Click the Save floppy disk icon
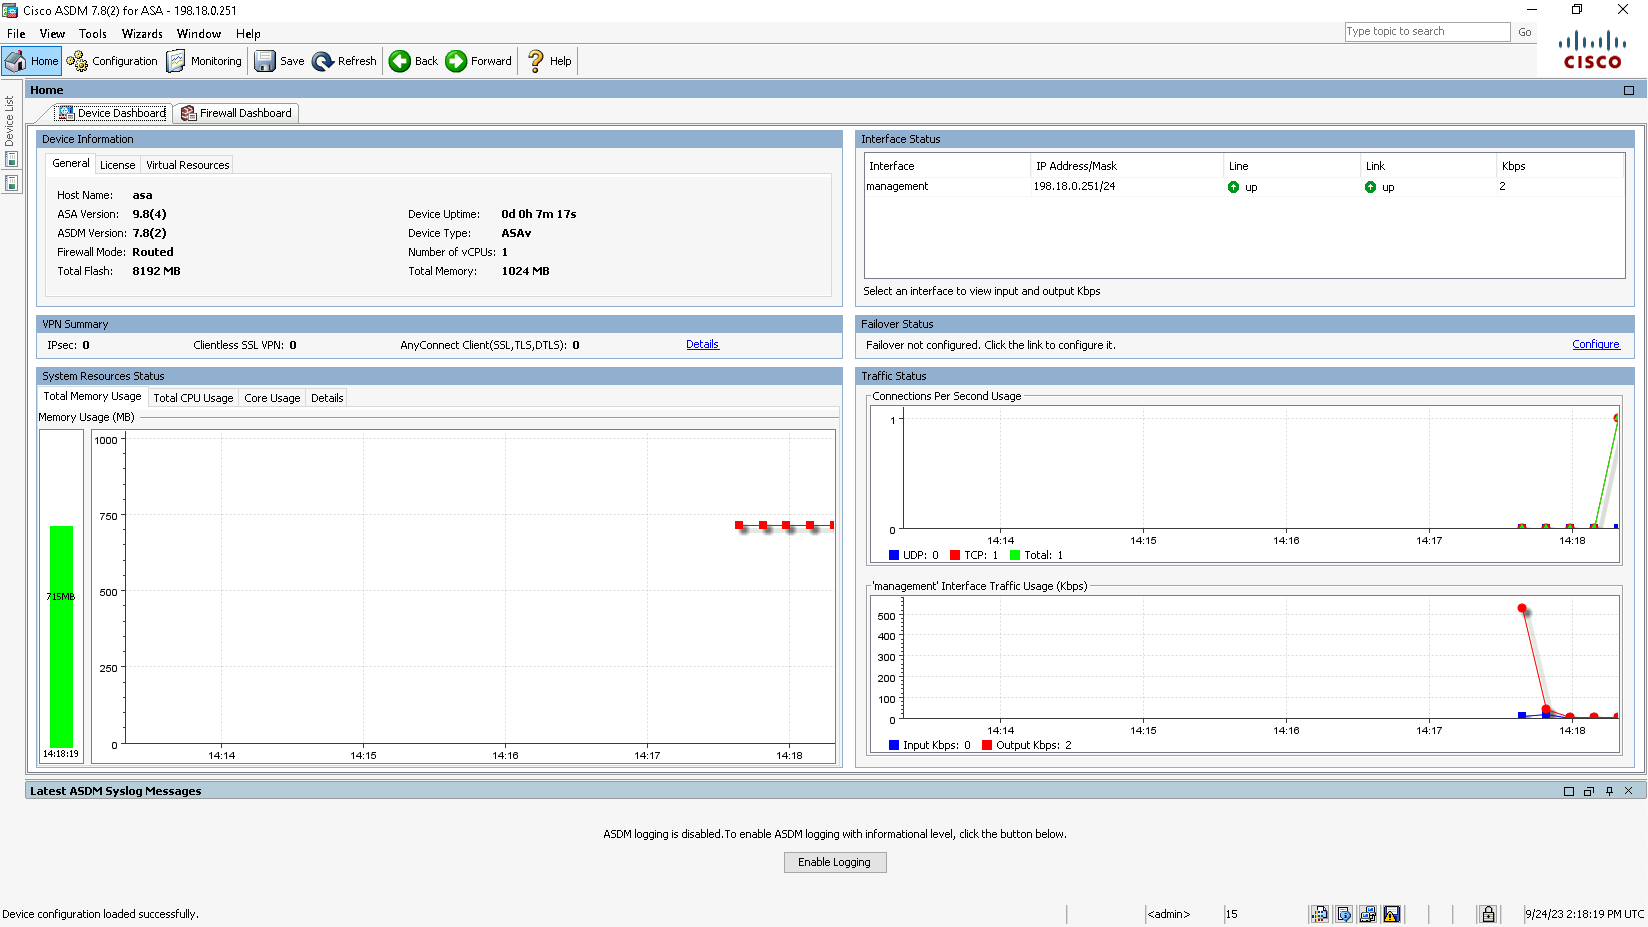The width and height of the screenshot is (1648, 927). click(x=265, y=61)
